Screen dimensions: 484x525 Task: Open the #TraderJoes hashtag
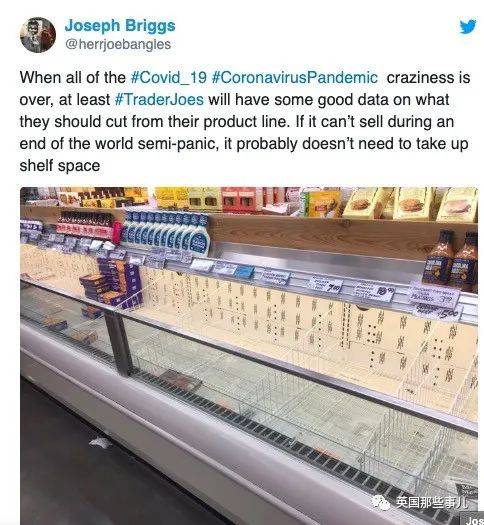tap(159, 99)
